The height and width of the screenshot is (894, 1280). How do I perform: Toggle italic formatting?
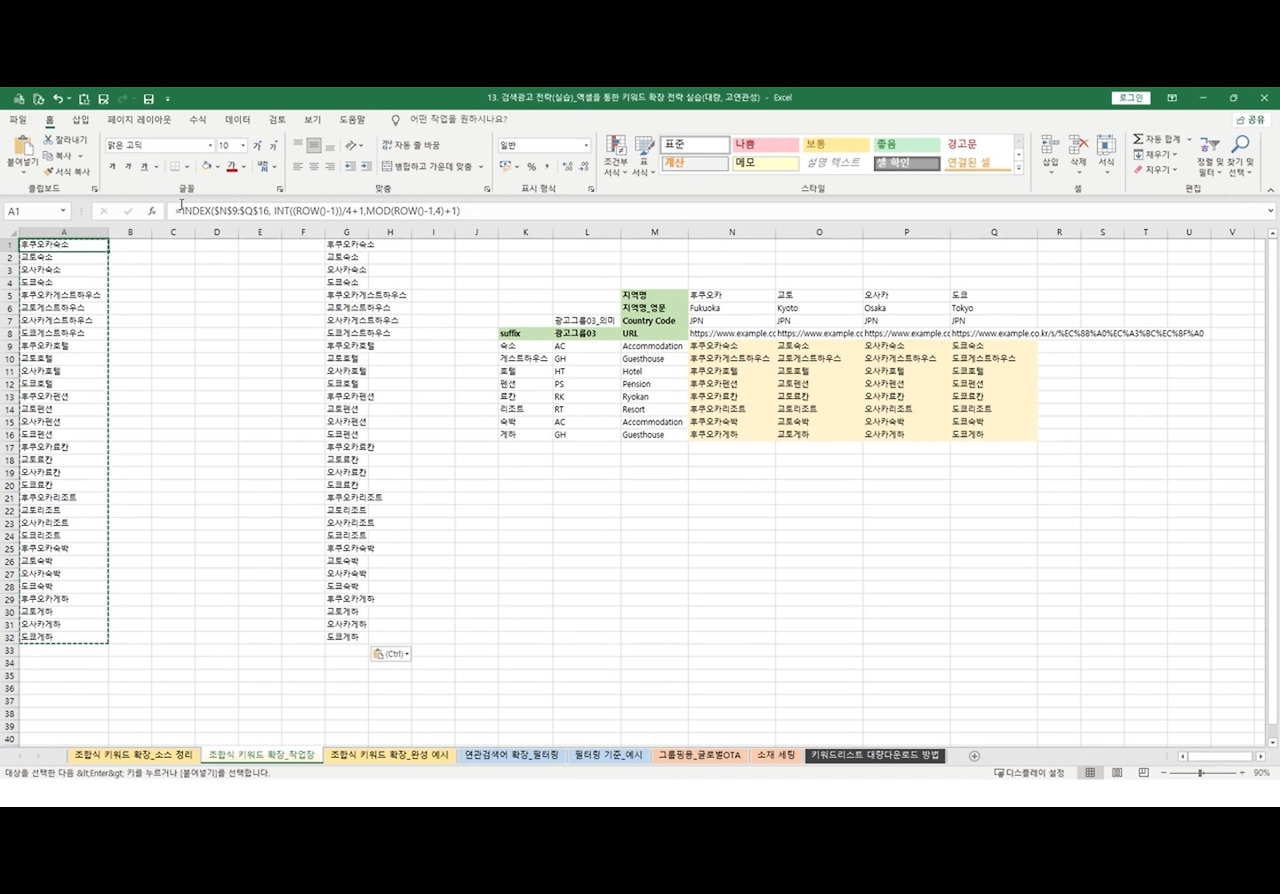point(129,167)
